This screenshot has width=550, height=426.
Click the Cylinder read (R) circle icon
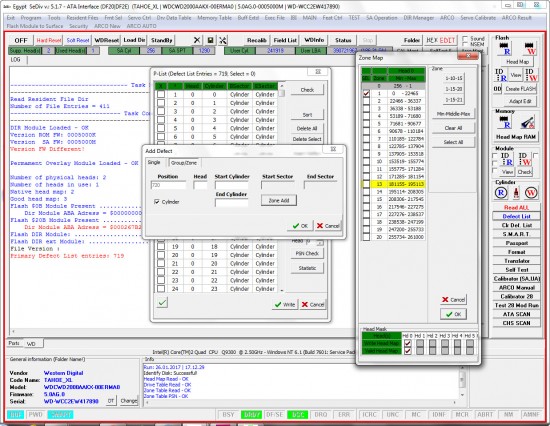[x=501, y=193]
